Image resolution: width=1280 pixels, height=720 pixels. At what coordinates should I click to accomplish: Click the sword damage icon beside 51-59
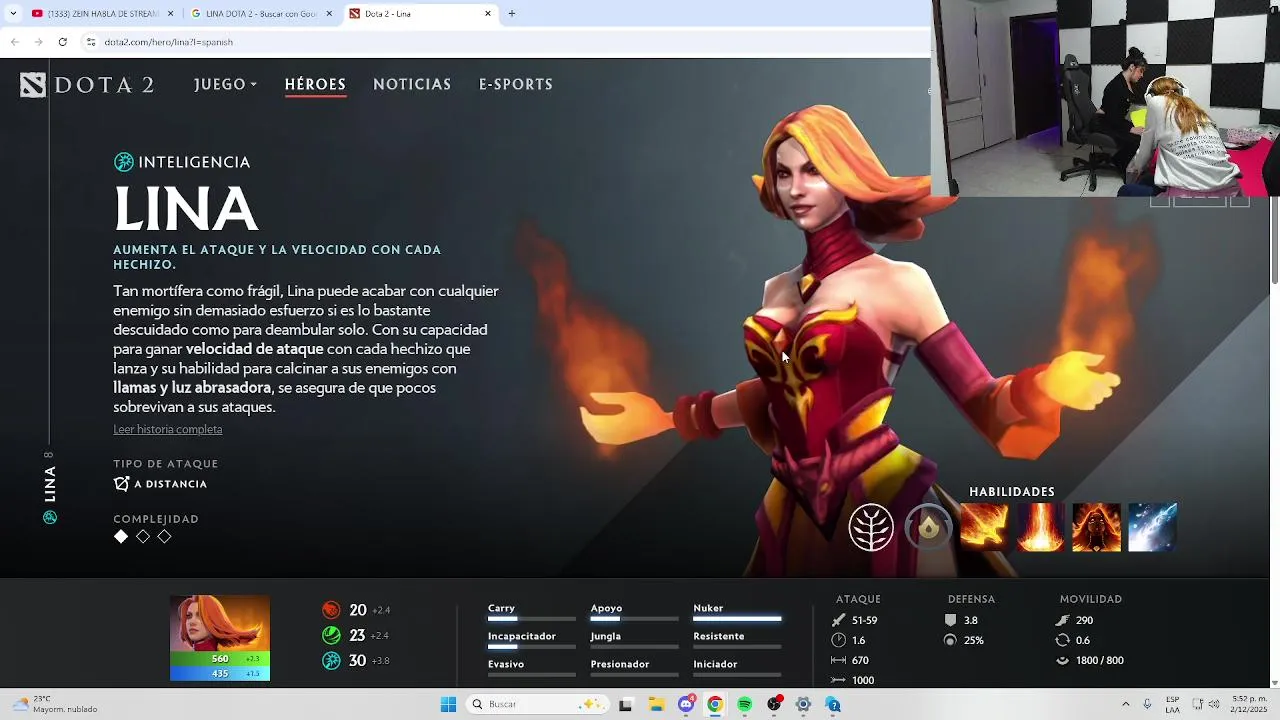point(838,620)
